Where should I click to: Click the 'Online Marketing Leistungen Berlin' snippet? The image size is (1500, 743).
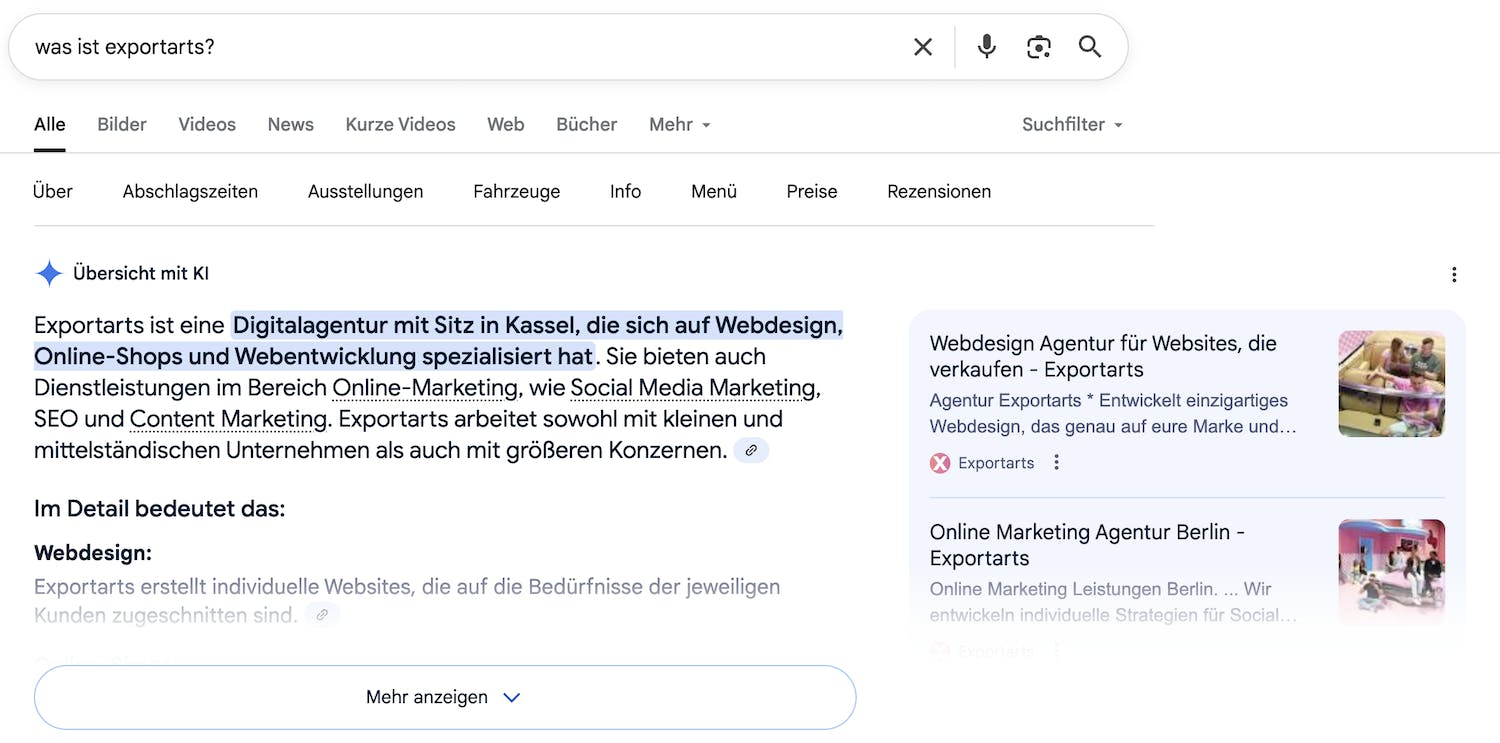(x=1114, y=602)
